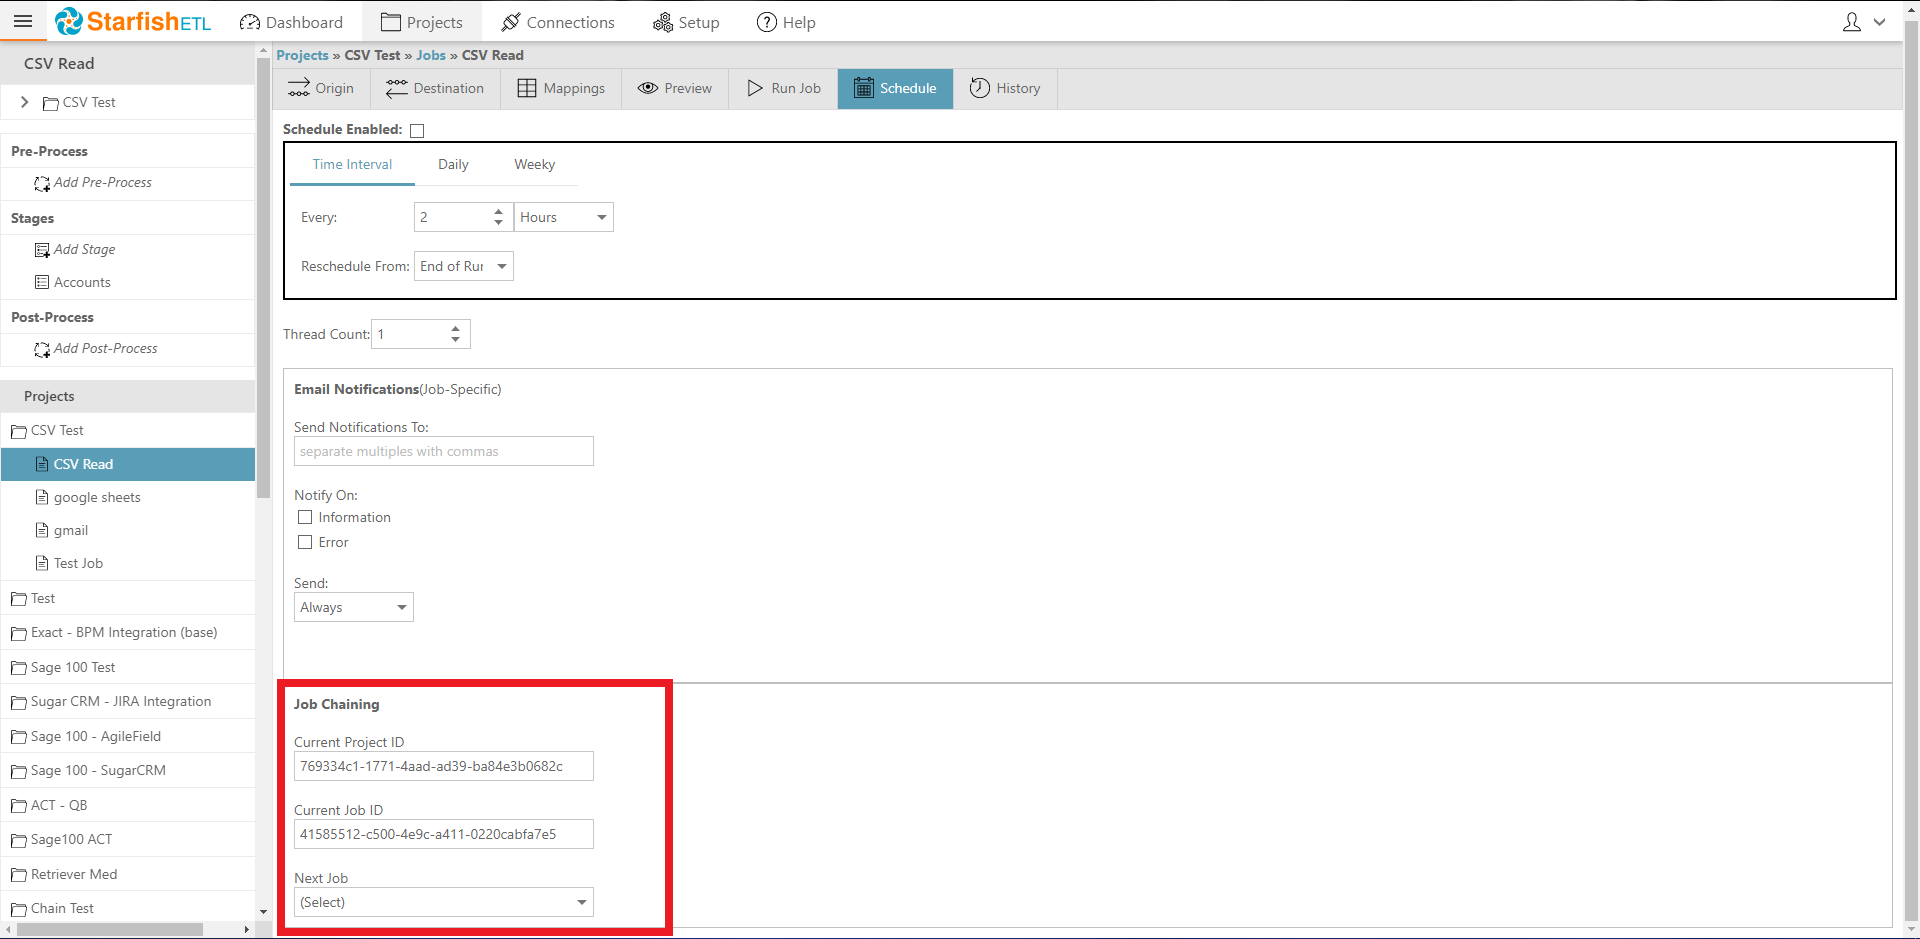The image size is (1920, 939).
Task: Click the Add Post-Process link
Action: tap(106, 348)
